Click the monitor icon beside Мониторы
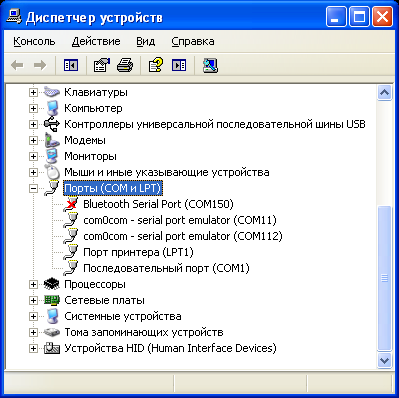Viewport: 399px width, 398px height. pos(52,156)
